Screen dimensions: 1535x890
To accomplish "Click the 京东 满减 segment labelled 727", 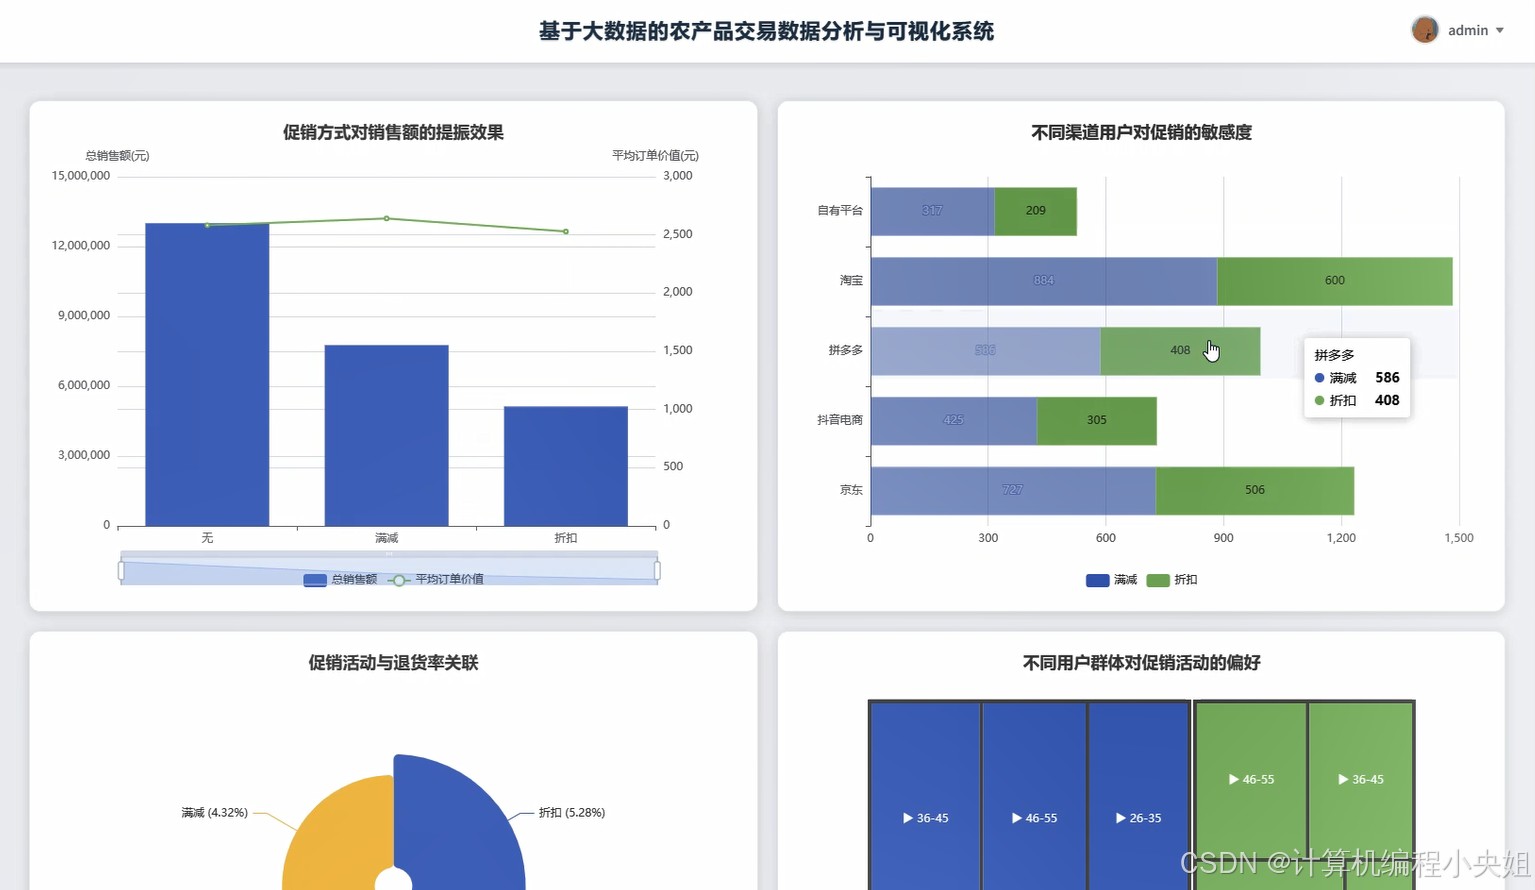I will click(x=1013, y=491).
